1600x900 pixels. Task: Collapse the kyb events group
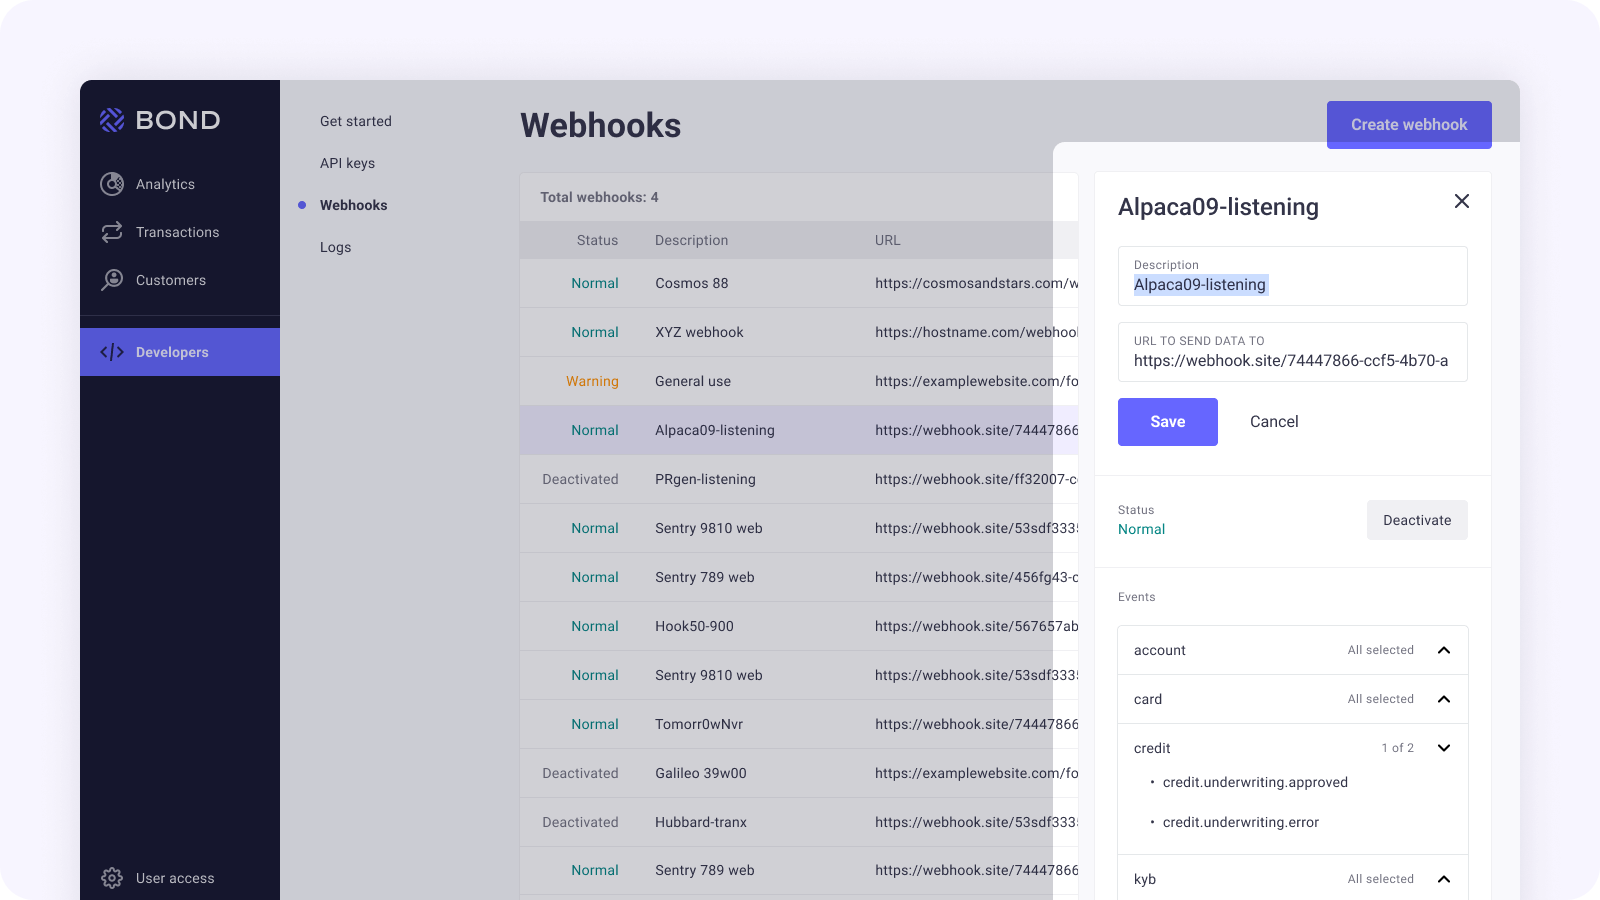1444,879
